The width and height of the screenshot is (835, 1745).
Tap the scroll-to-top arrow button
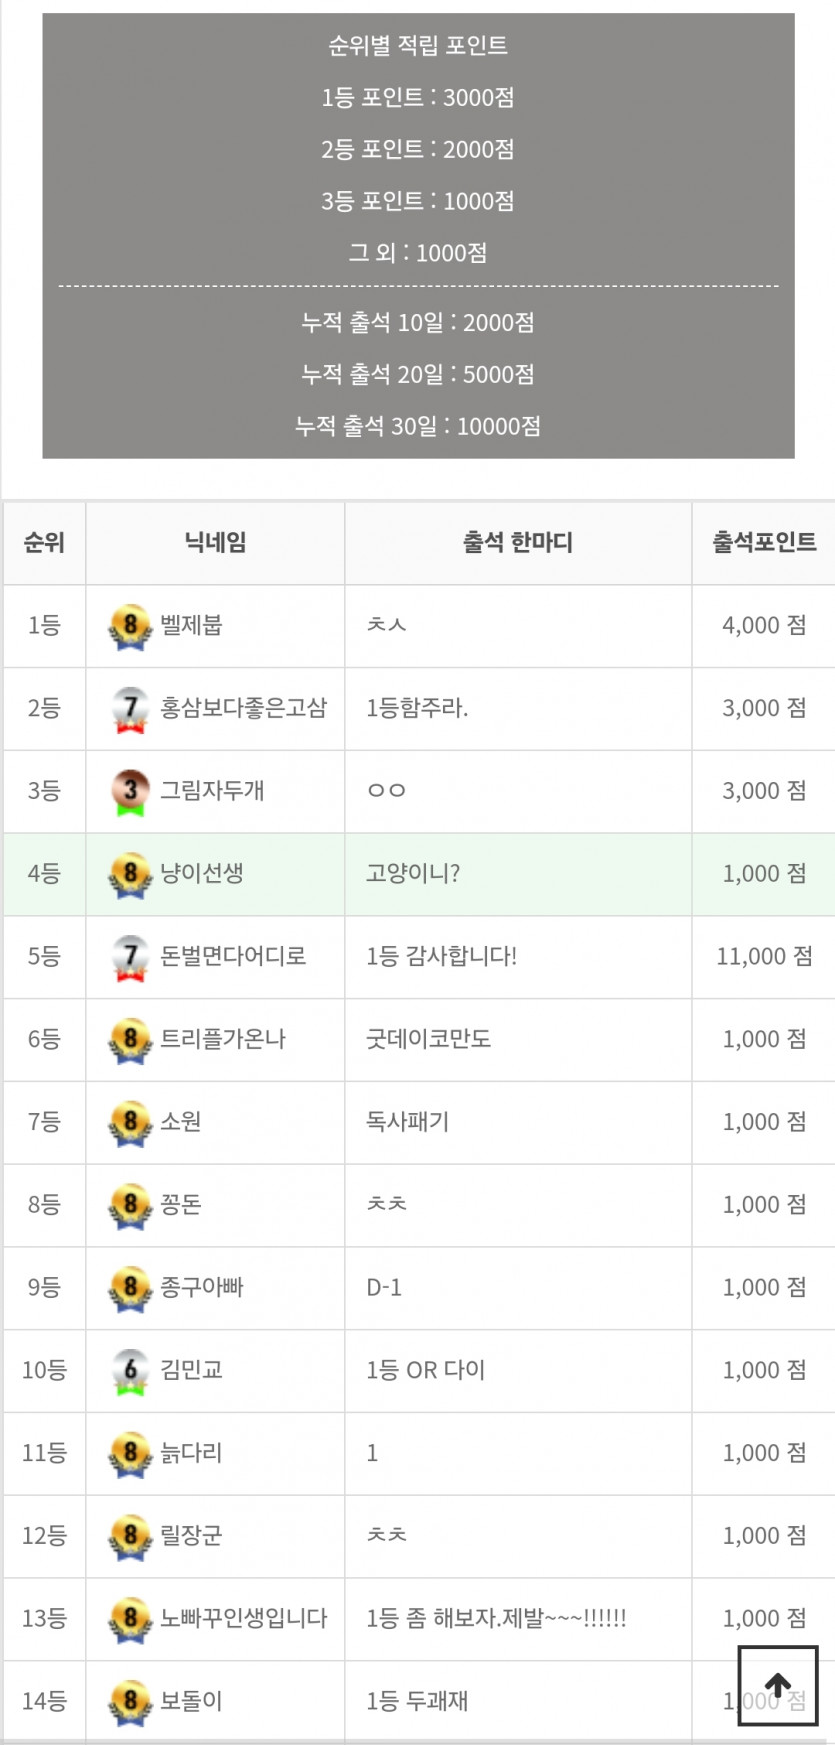tap(778, 1685)
